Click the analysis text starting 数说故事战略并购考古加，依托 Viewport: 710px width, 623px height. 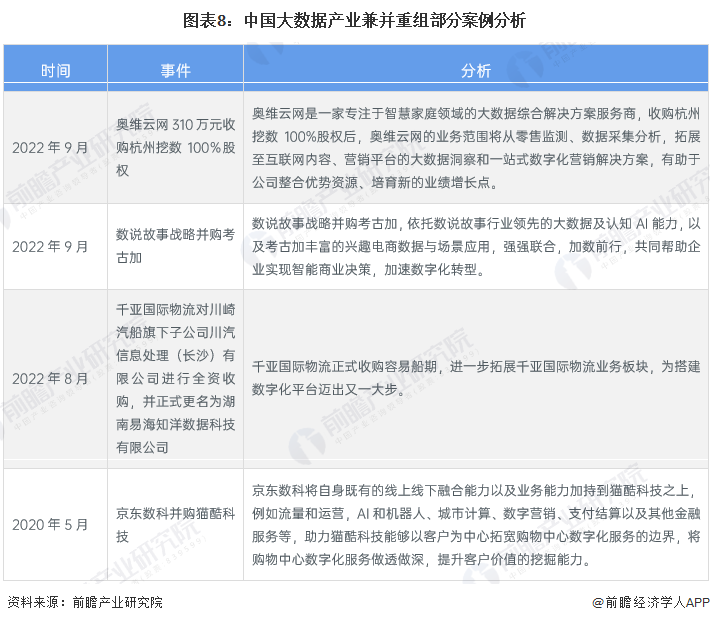476,247
